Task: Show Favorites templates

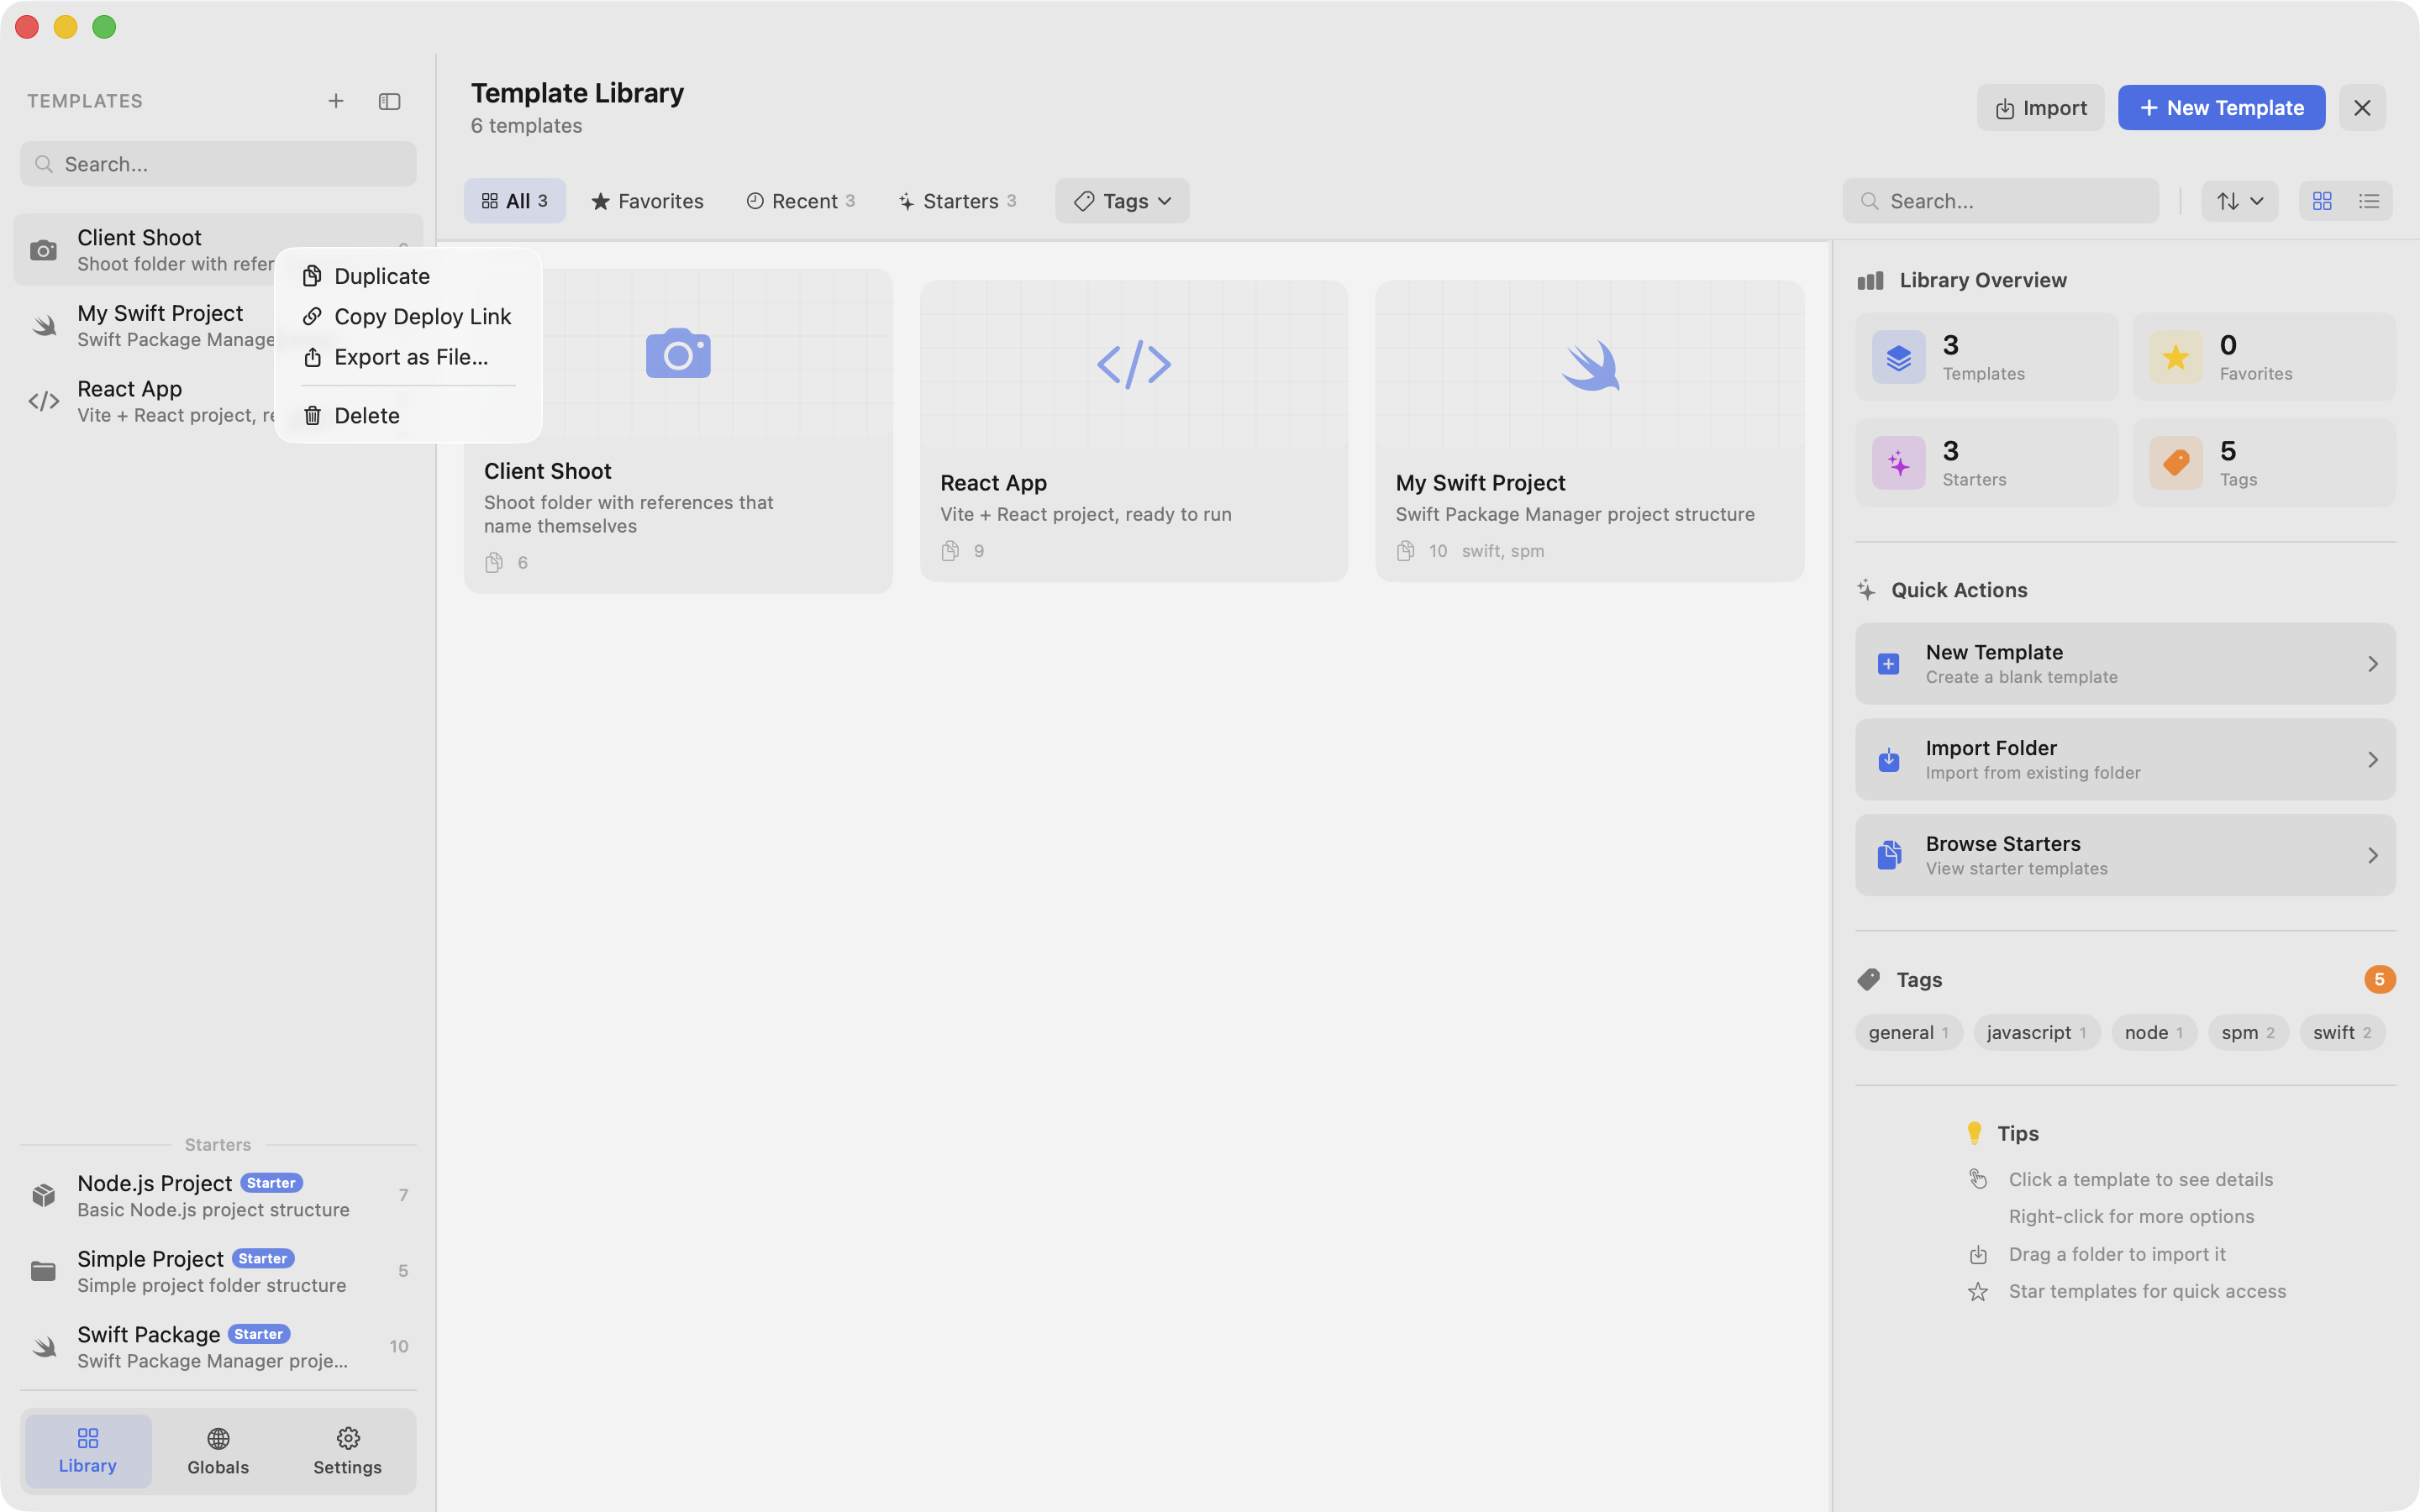Action: 648,201
